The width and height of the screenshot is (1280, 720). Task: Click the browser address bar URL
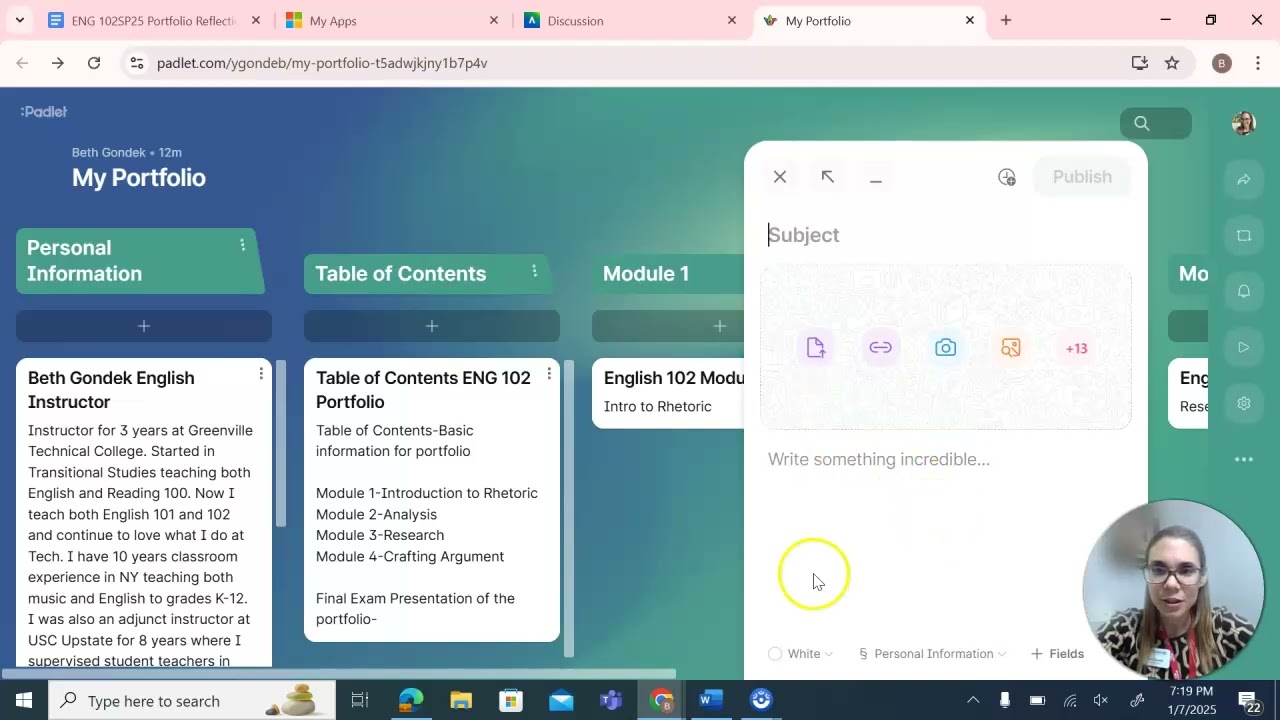point(322,63)
